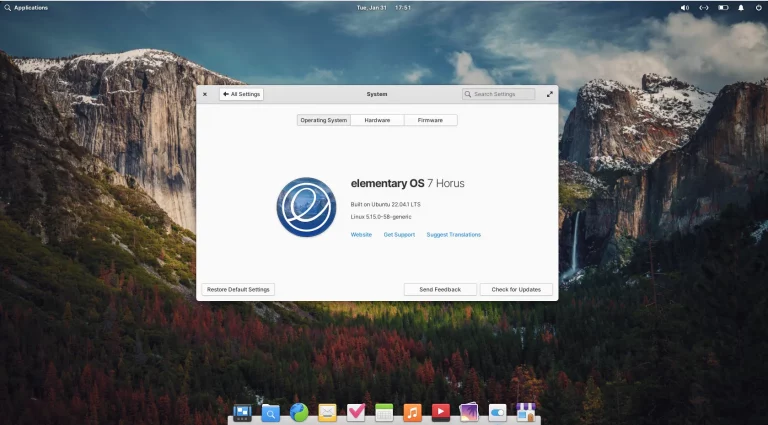The image size is (768, 425).
Task: Launch the Tasks app in dock
Action: (x=355, y=412)
